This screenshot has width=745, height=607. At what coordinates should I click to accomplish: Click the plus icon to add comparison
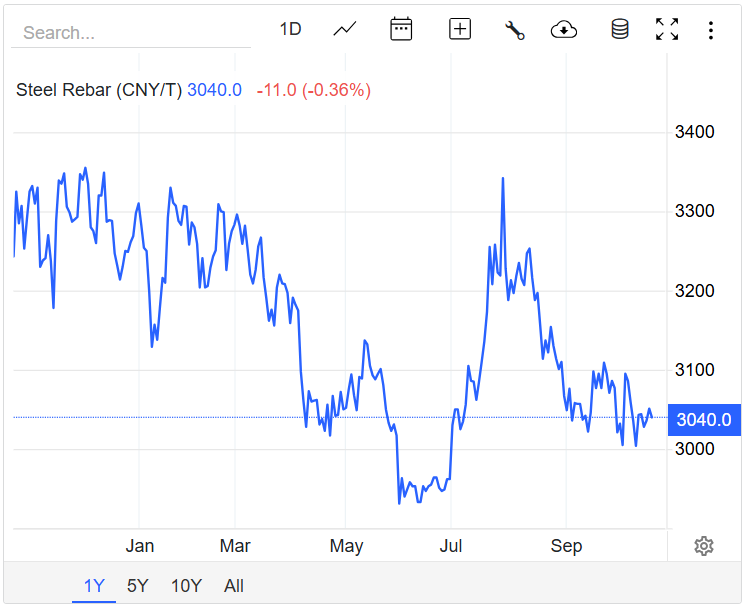point(460,29)
